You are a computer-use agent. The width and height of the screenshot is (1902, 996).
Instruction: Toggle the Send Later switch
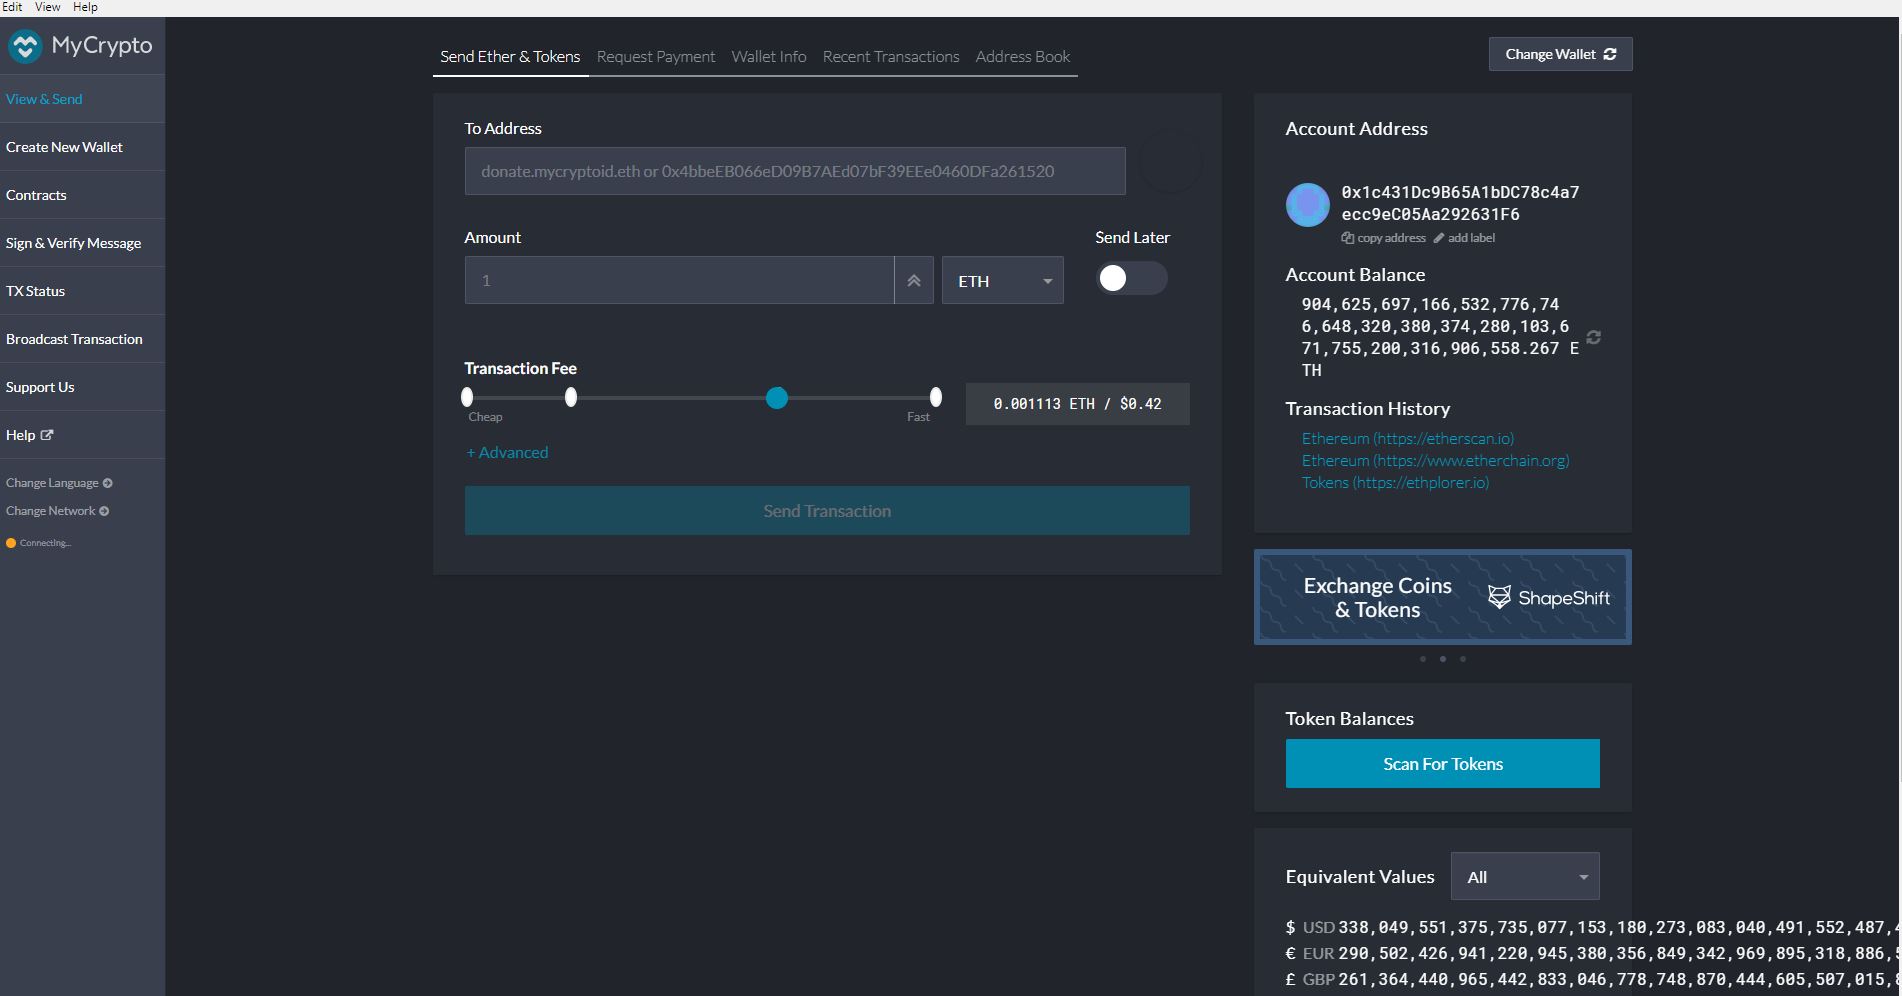(1132, 278)
